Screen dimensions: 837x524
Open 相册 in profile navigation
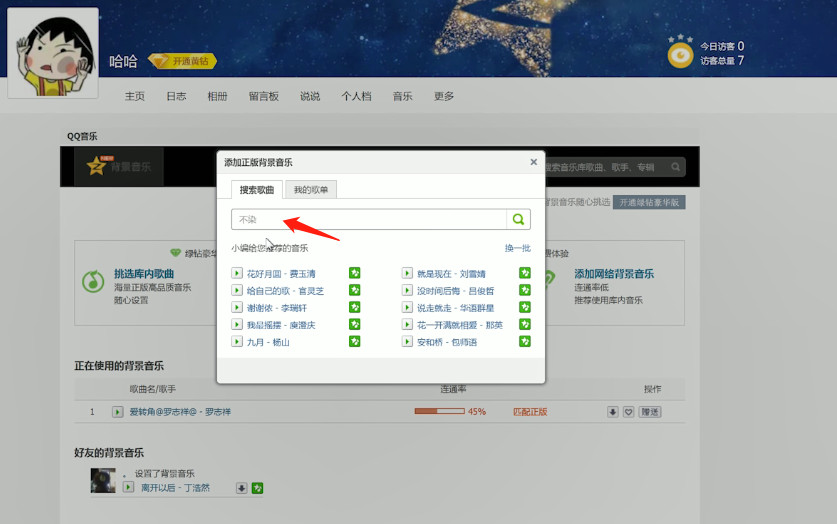click(x=217, y=96)
